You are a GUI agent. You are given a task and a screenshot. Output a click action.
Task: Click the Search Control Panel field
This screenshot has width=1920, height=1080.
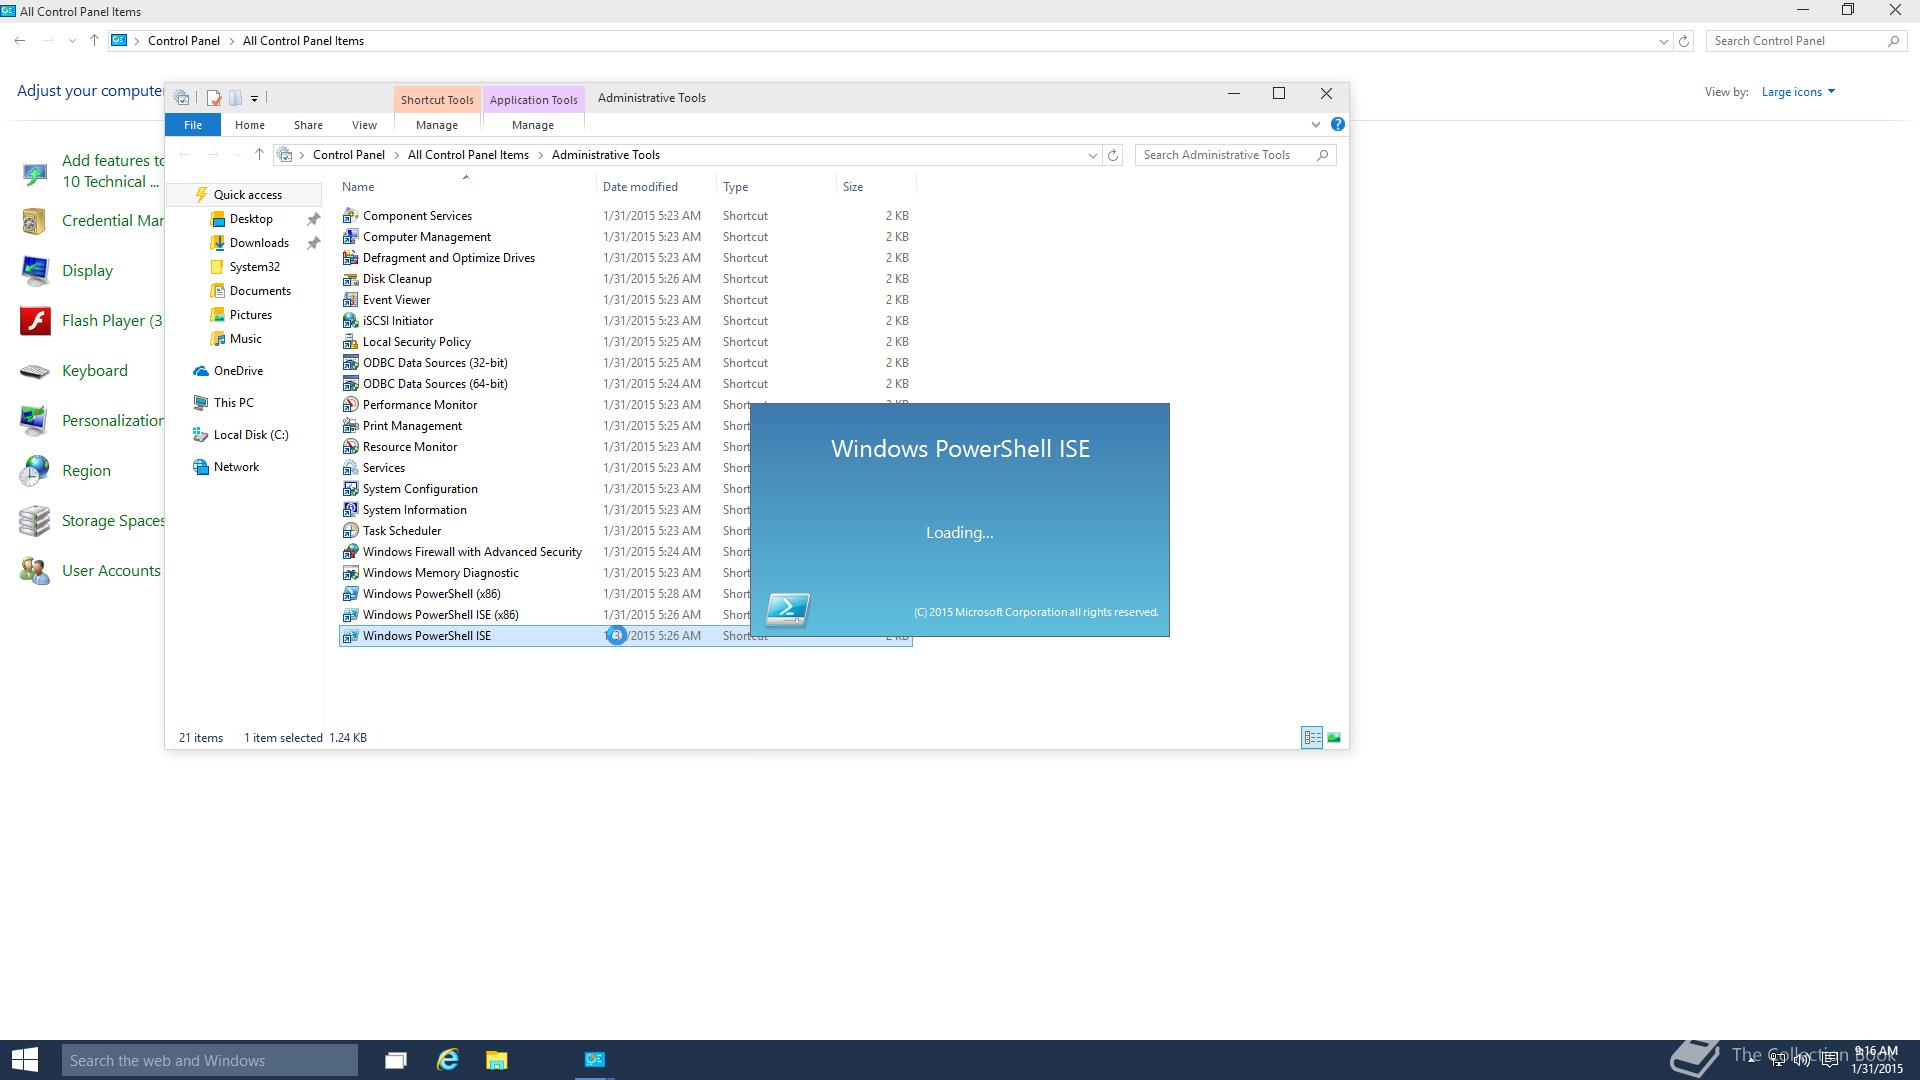[x=1805, y=41]
